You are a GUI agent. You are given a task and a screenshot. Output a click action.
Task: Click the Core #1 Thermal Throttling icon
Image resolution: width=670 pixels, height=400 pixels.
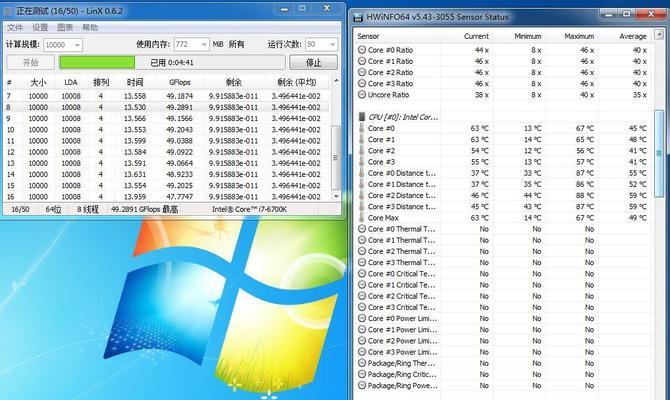coord(362,240)
